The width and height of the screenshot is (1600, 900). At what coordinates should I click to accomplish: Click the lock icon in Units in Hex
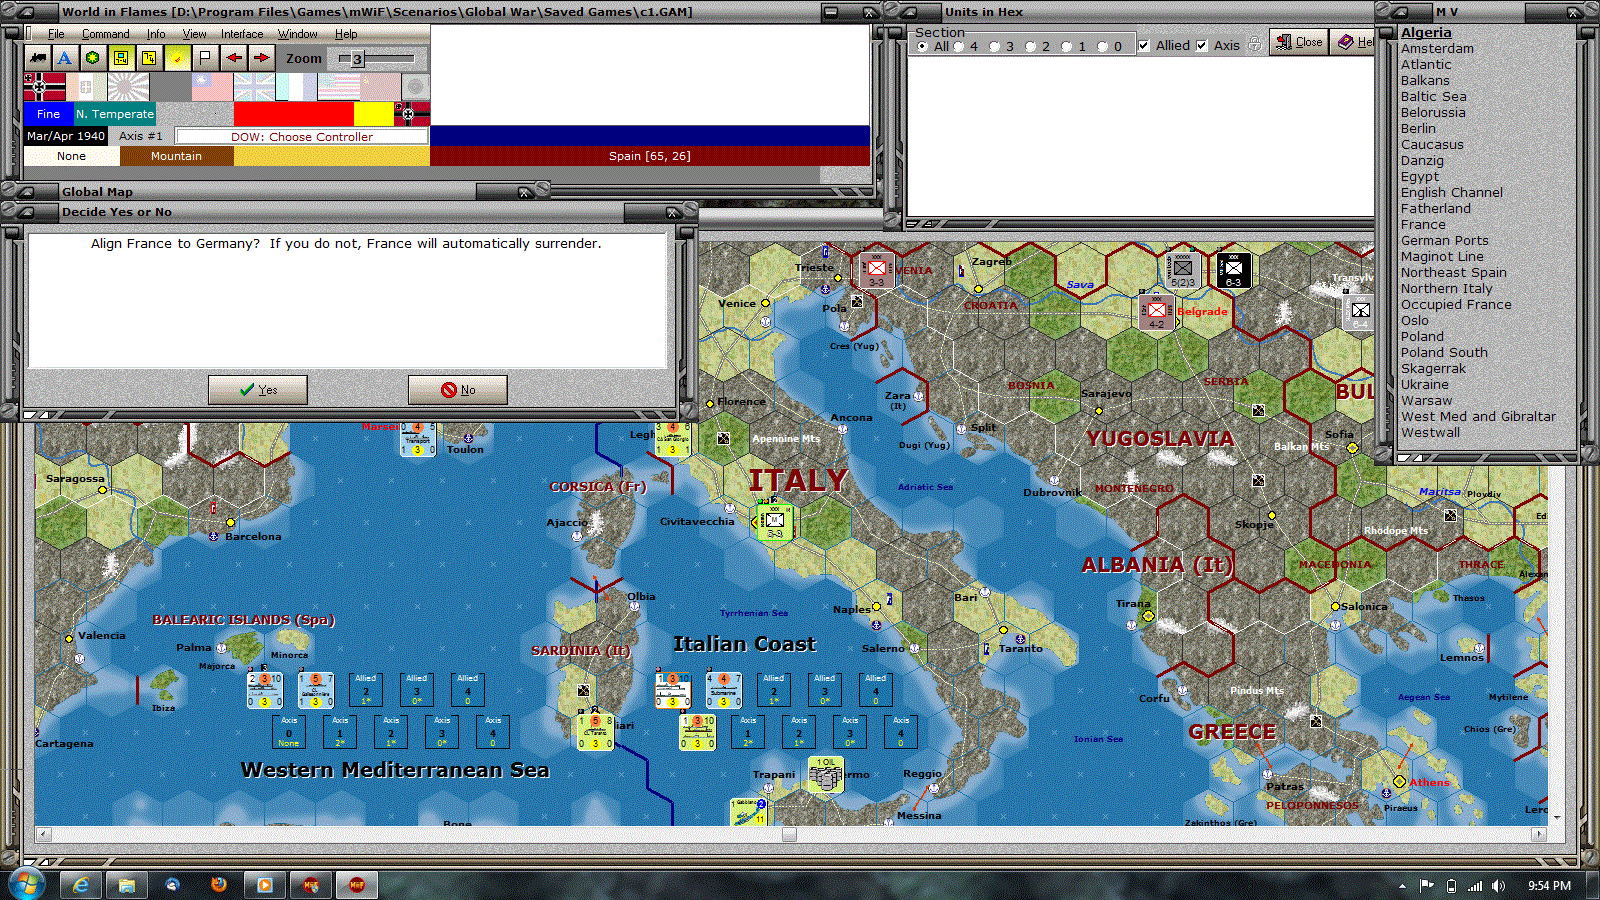[x=1255, y=45]
